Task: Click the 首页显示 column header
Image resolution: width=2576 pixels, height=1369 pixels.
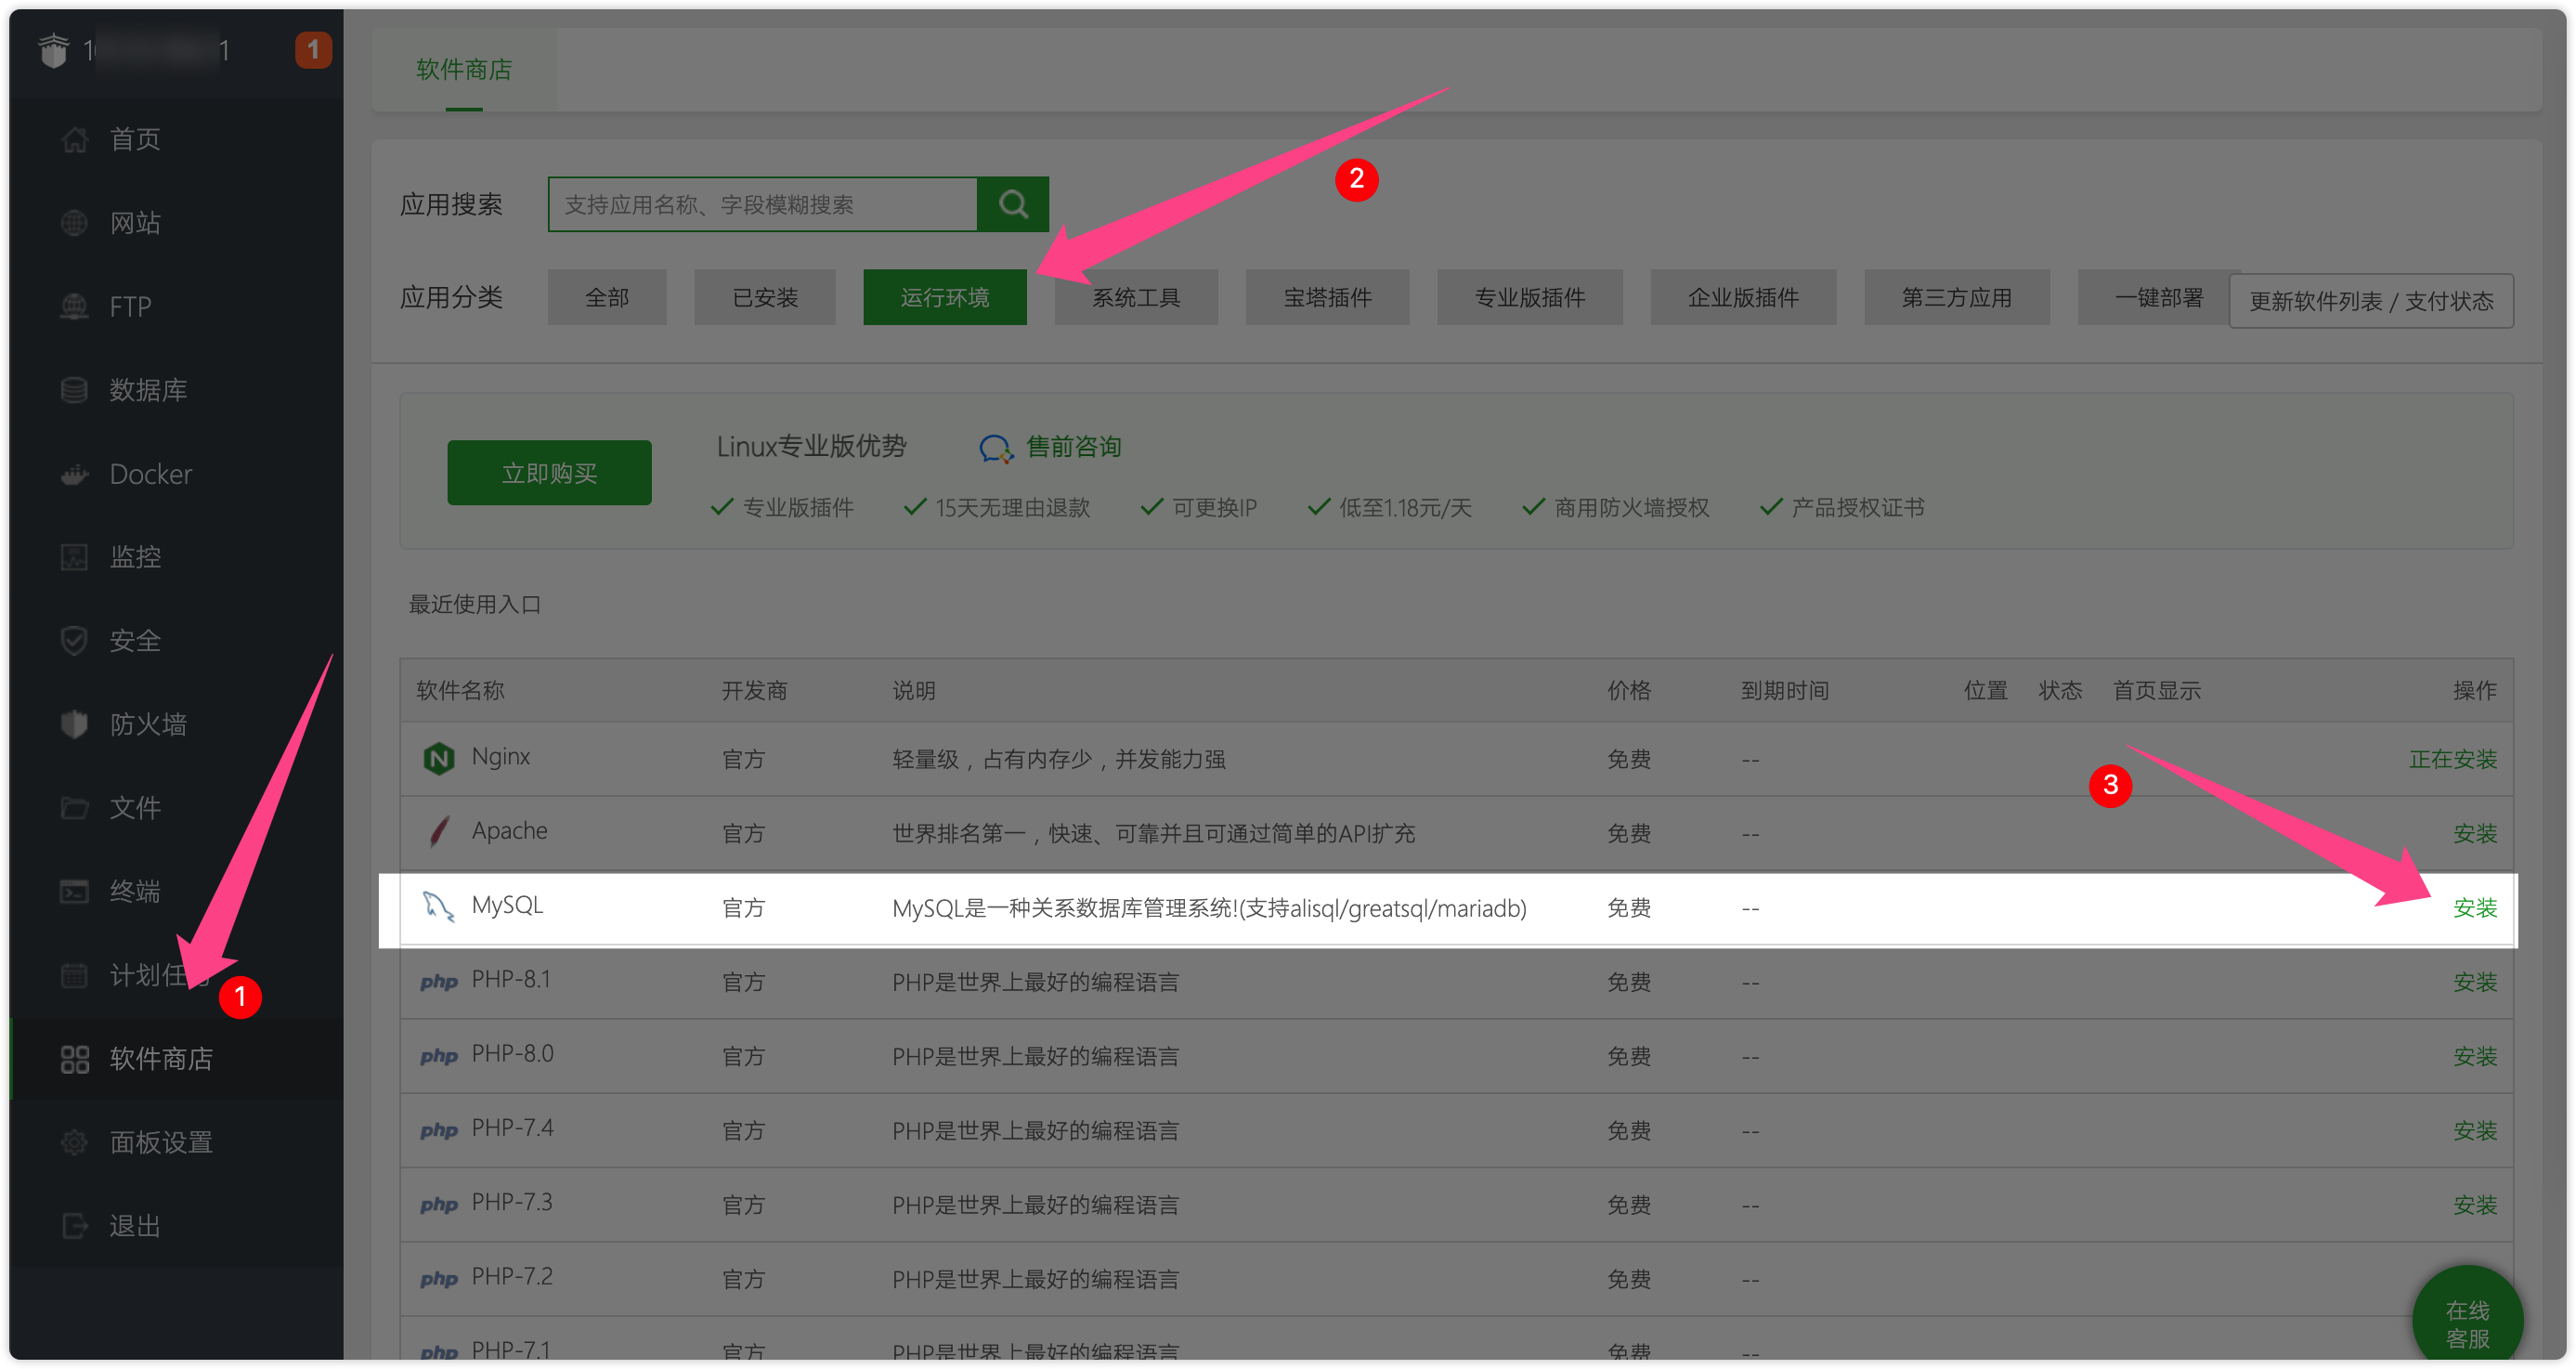Action: pos(2156,690)
